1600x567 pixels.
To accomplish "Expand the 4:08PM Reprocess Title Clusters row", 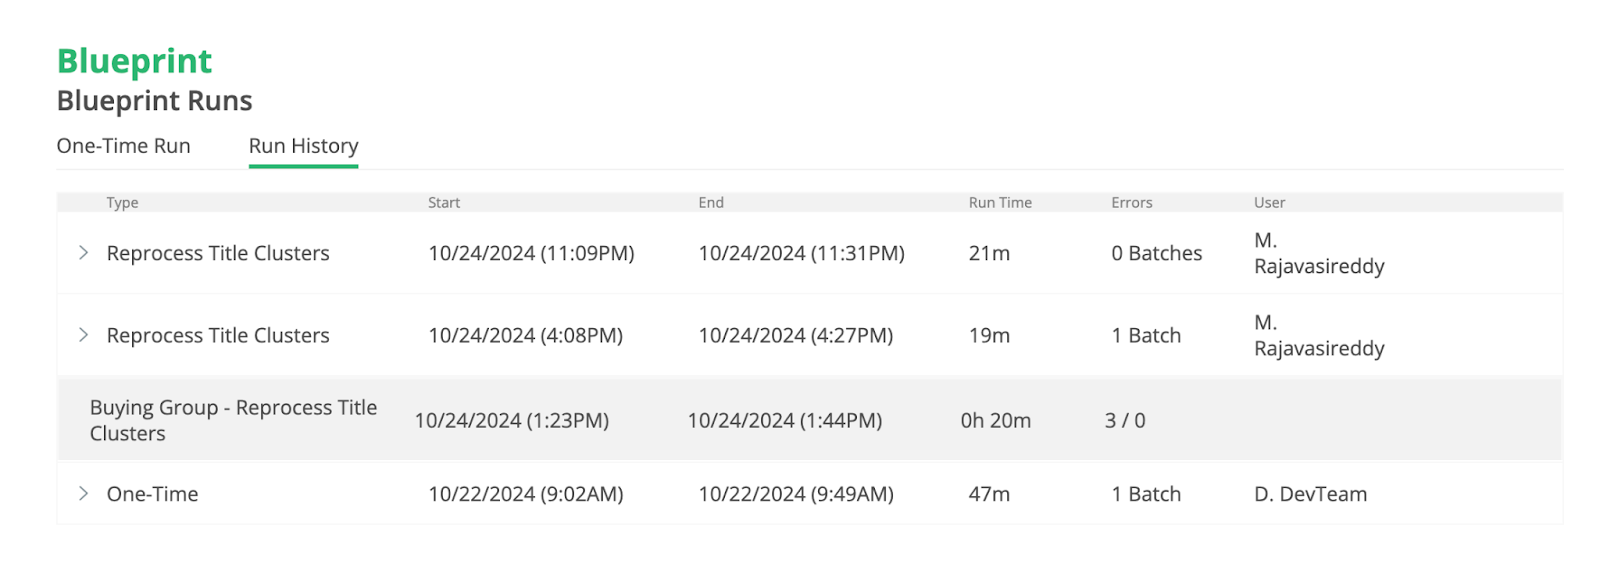I will click(x=84, y=335).
